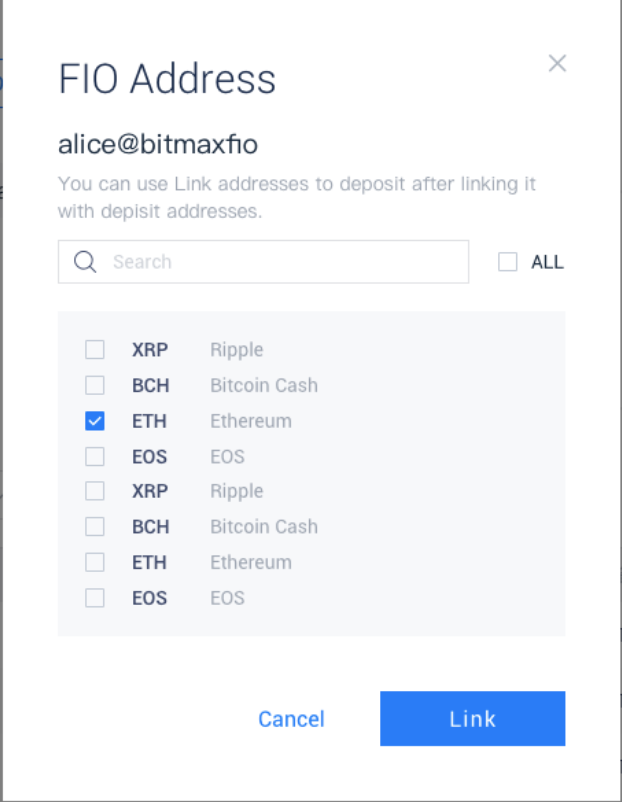This screenshot has width=622, height=802.
Task: Click the Bitcoin Cash label in the first BCH row
Action: [264, 385]
